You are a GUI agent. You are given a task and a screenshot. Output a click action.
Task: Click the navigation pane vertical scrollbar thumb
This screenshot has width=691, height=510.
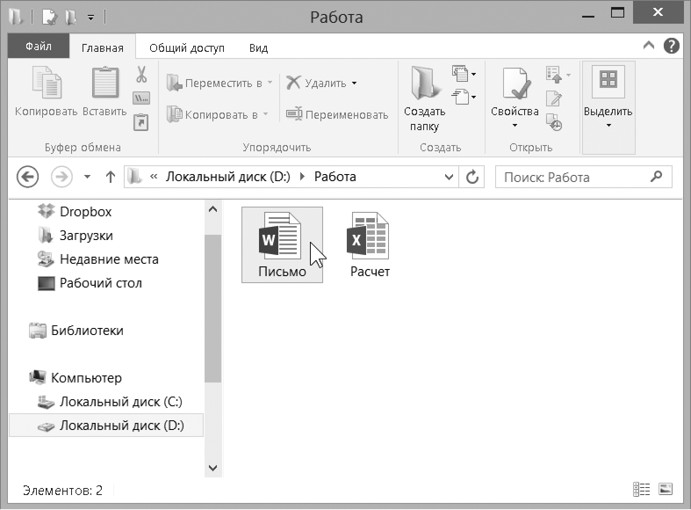212,308
